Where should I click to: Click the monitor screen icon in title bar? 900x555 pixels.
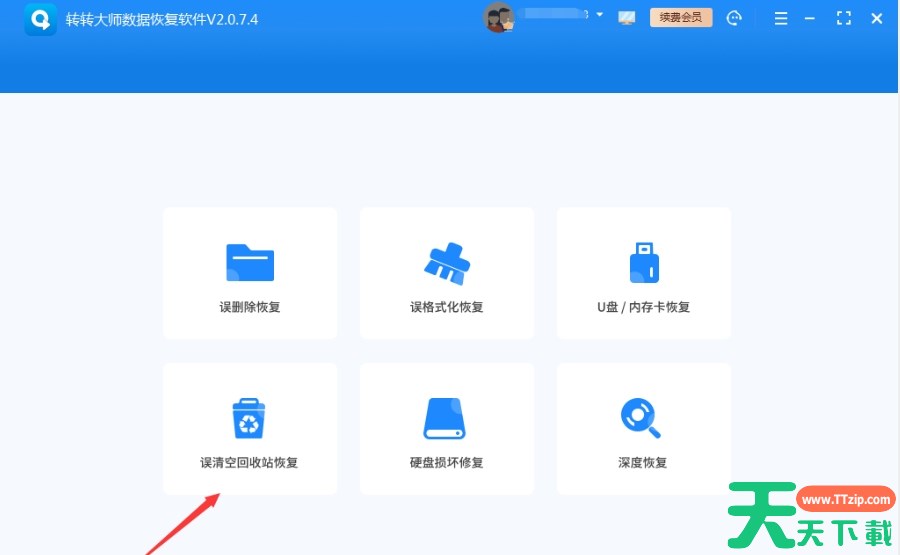pos(627,18)
